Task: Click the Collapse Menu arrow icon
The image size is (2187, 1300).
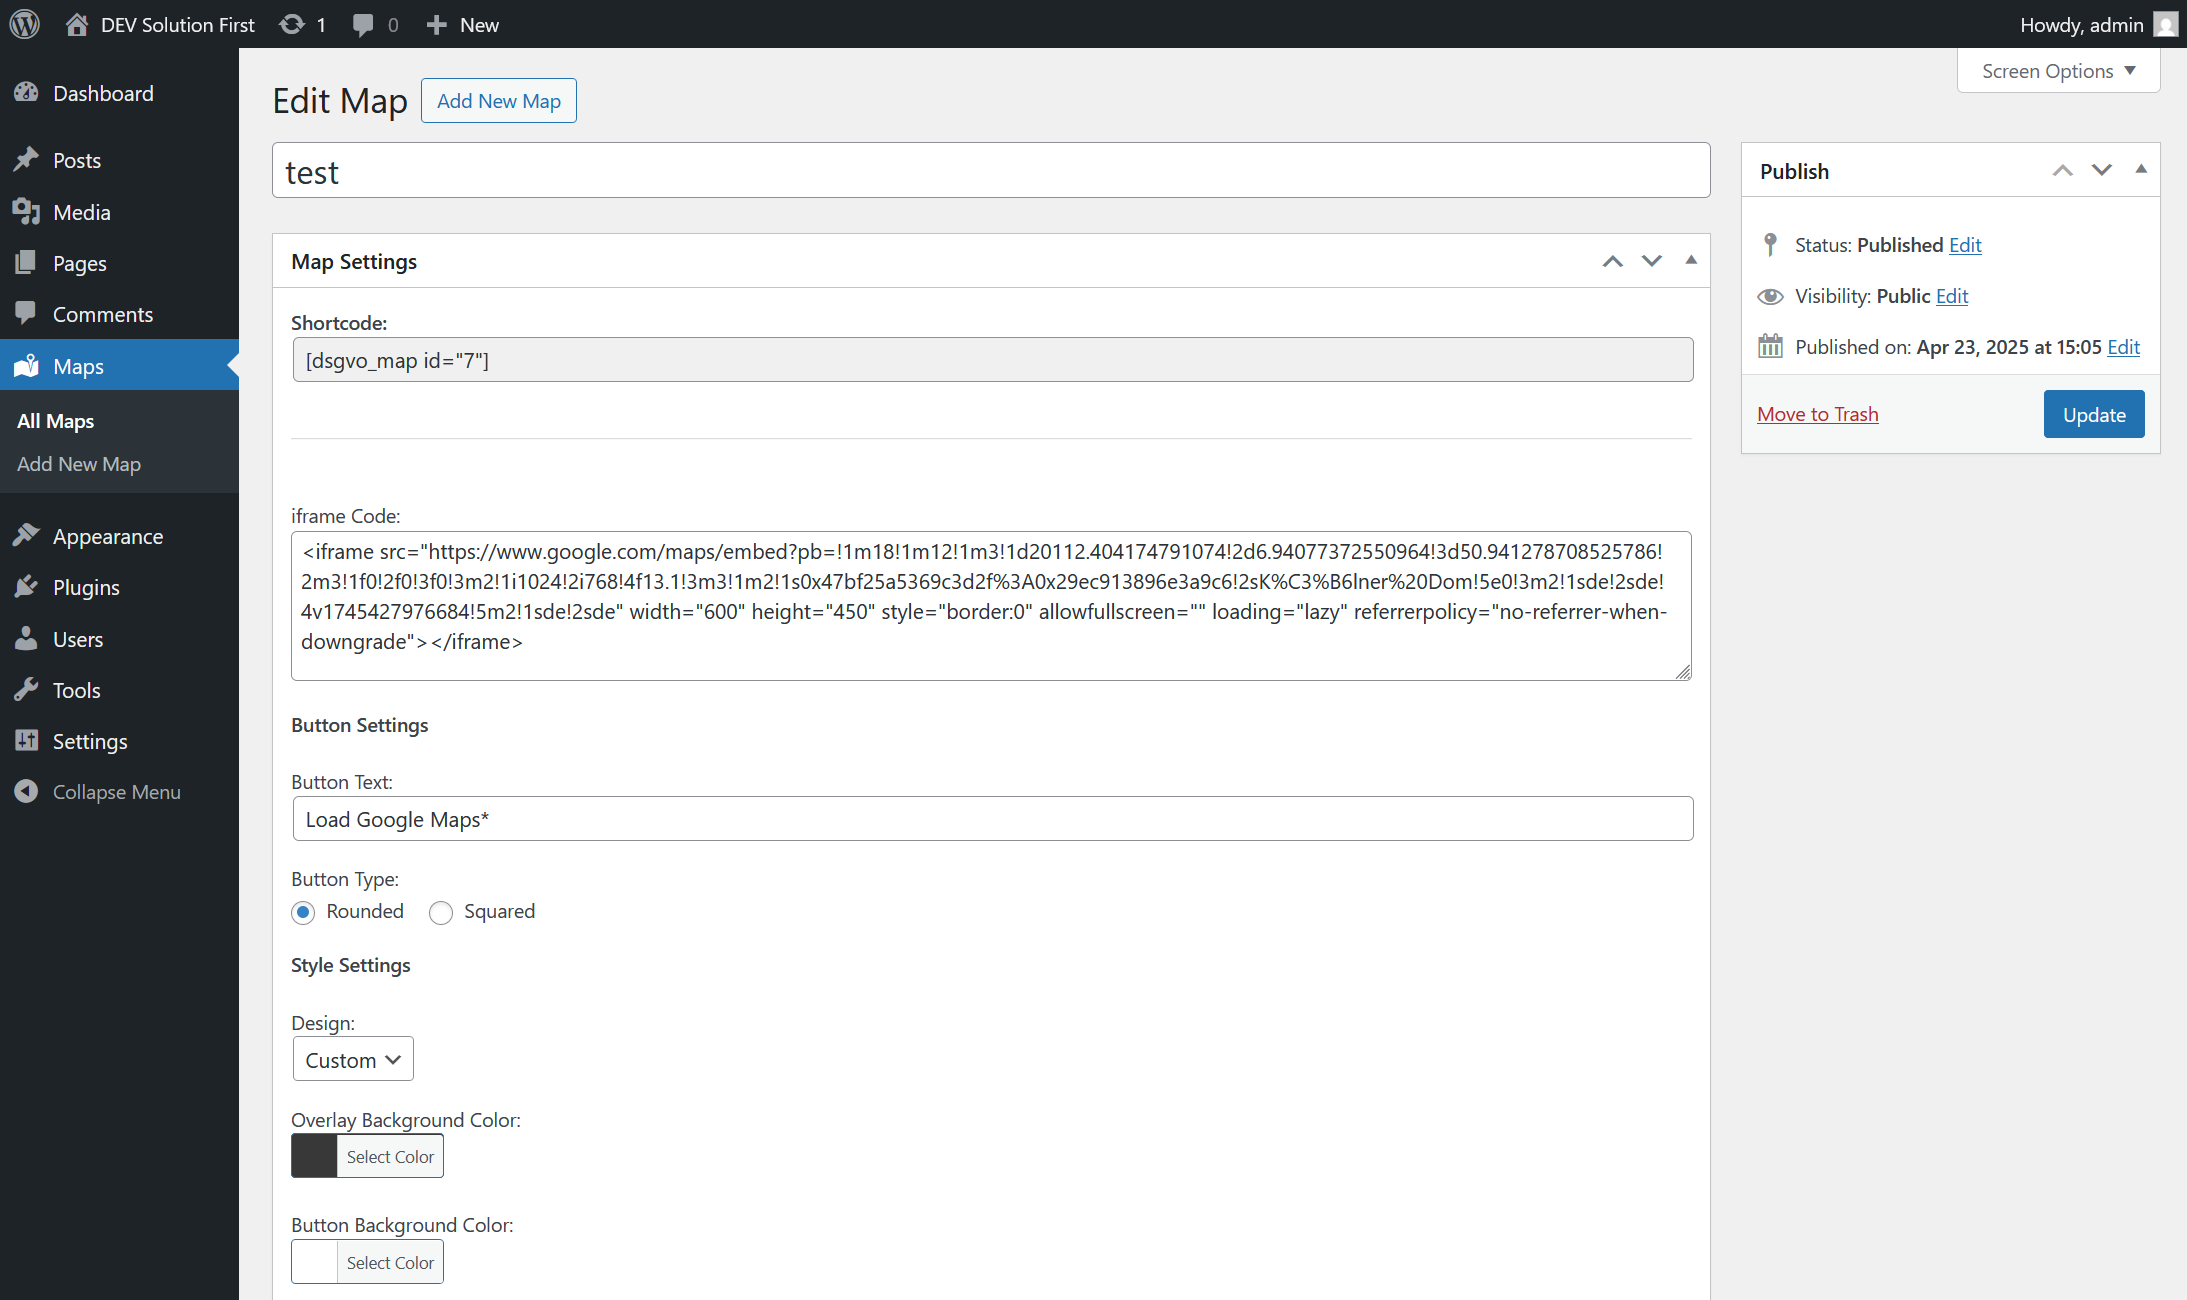Action: pos(27,792)
